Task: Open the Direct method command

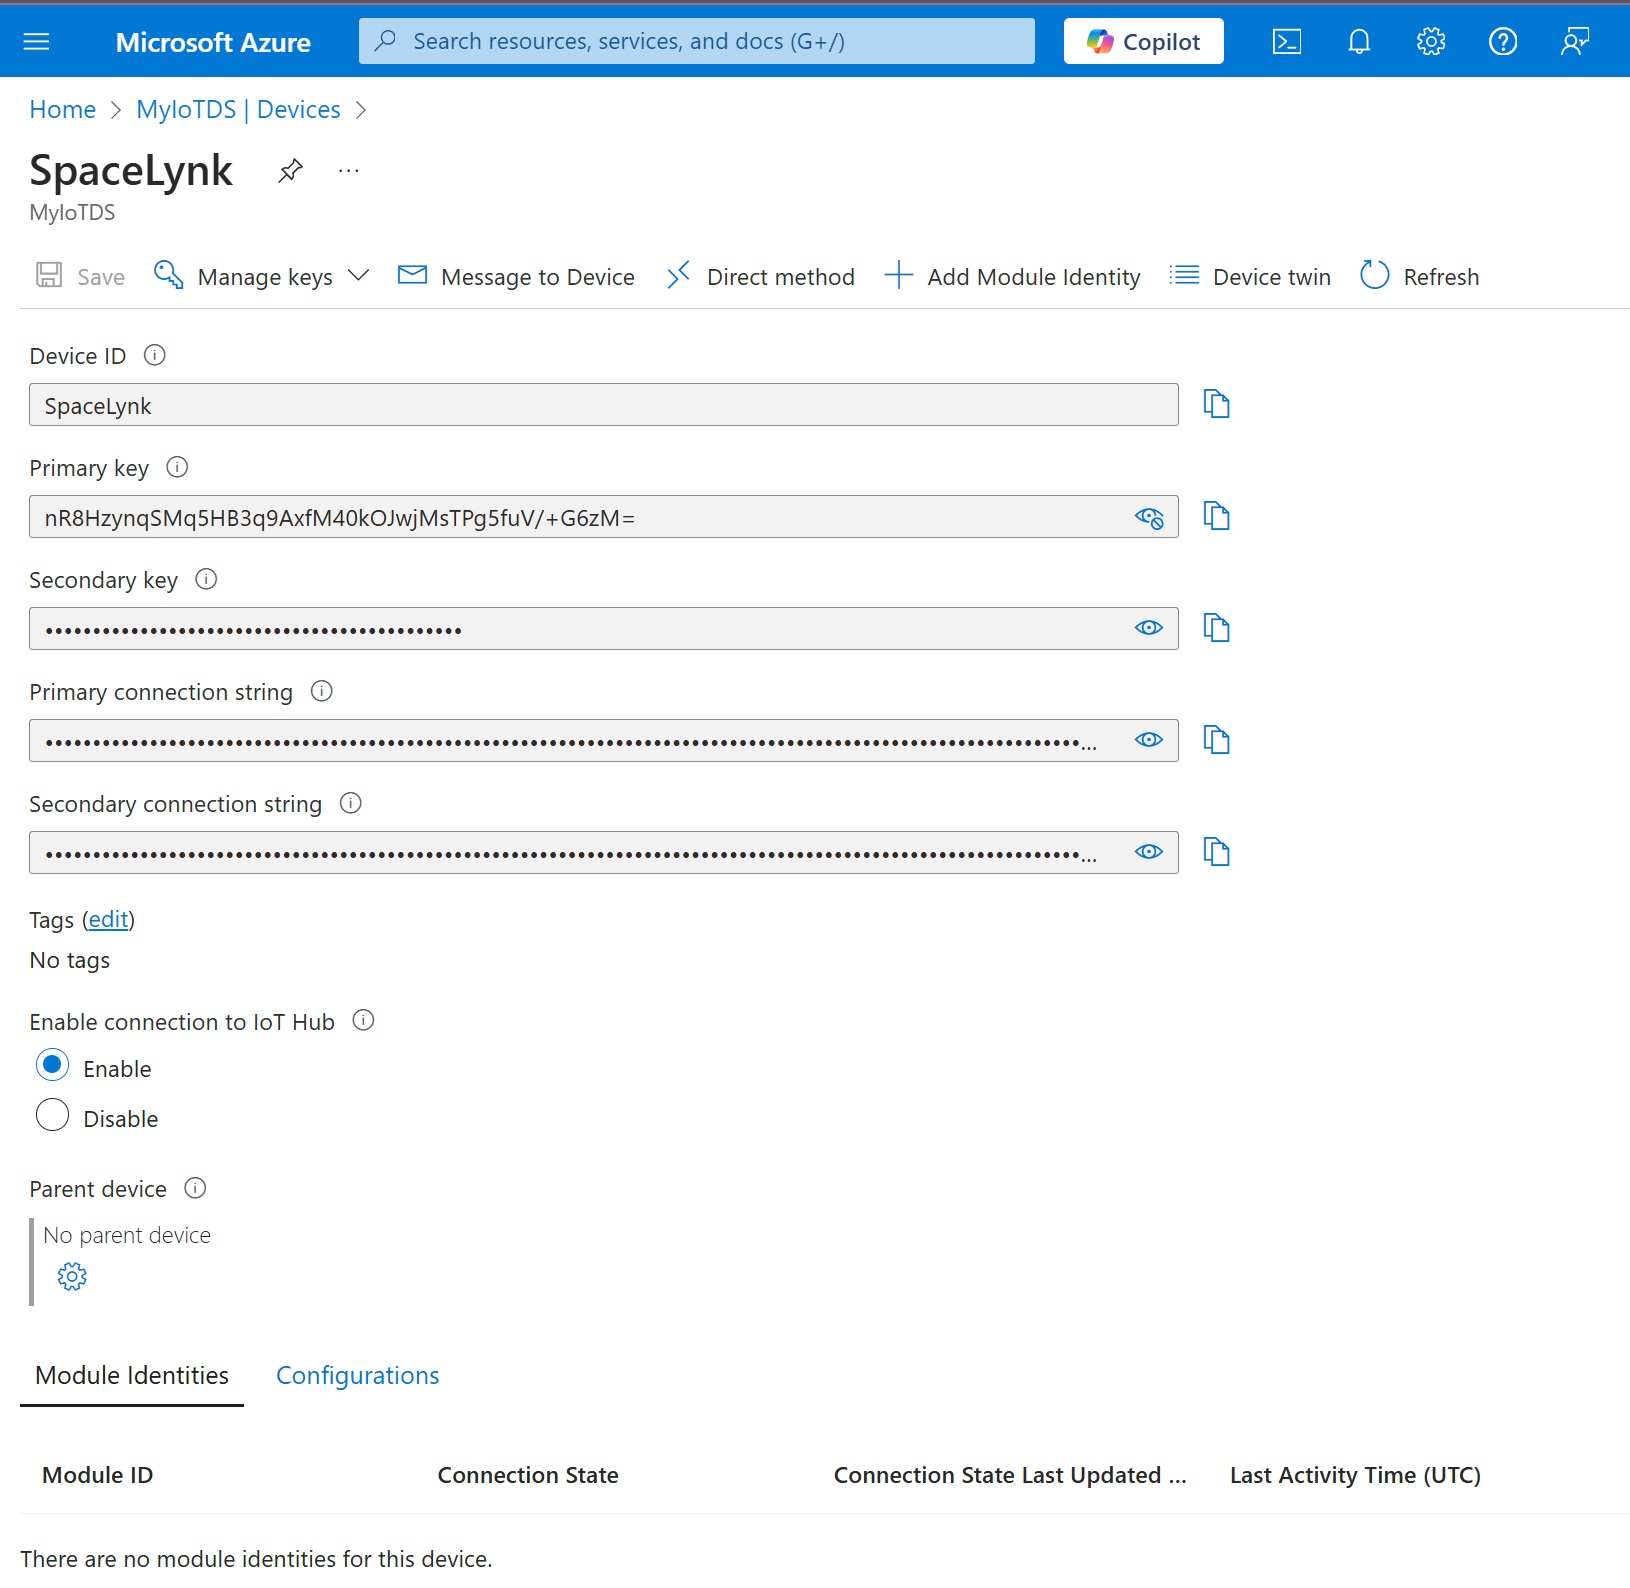Action: pyautogui.click(x=761, y=276)
